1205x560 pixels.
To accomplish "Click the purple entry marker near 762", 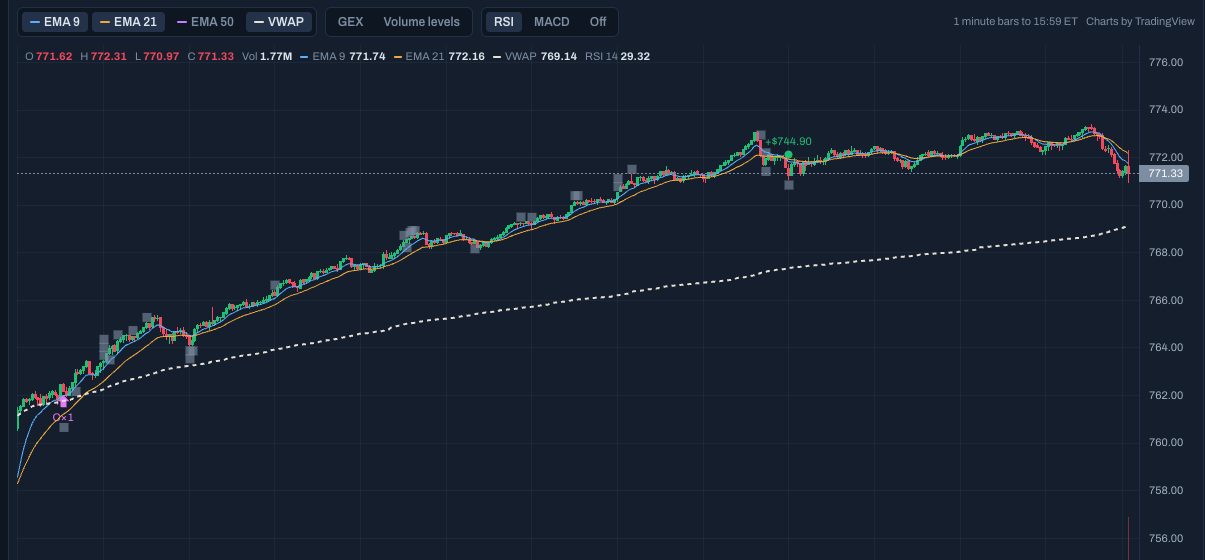I will click(x=63, y=401).
